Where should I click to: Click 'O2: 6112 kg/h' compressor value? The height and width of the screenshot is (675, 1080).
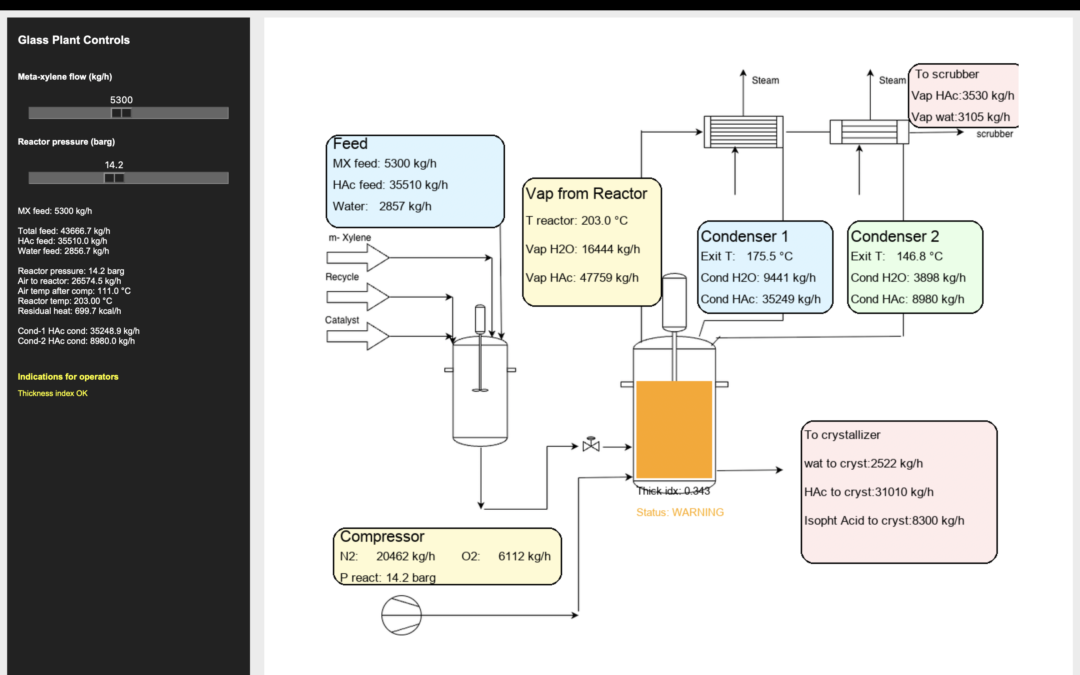506,556
